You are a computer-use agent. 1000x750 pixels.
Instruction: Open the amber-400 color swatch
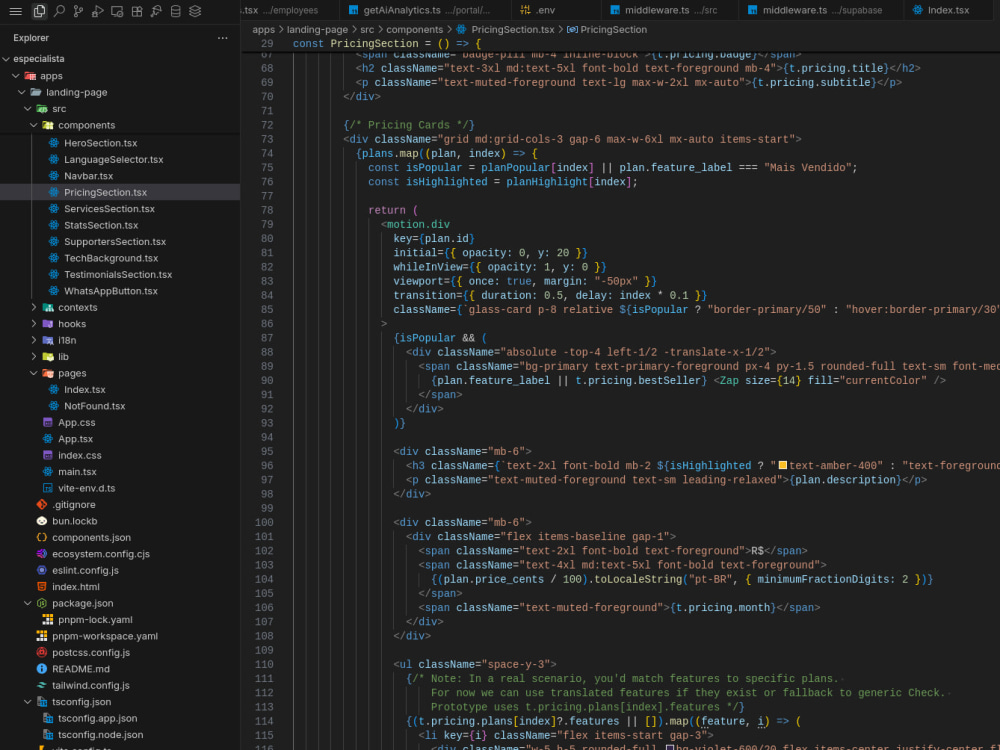tap(783, 466)
